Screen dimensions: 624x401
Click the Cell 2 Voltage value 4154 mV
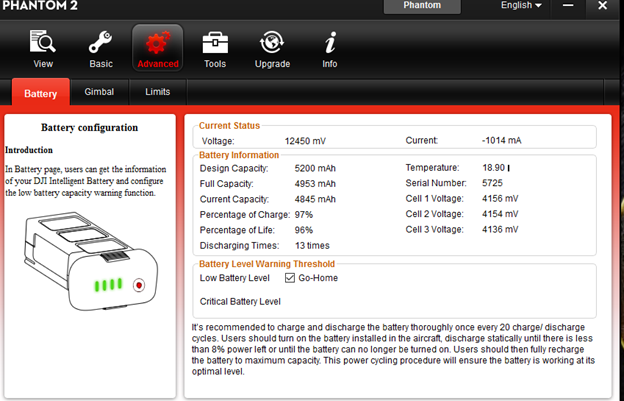[500, 214]
